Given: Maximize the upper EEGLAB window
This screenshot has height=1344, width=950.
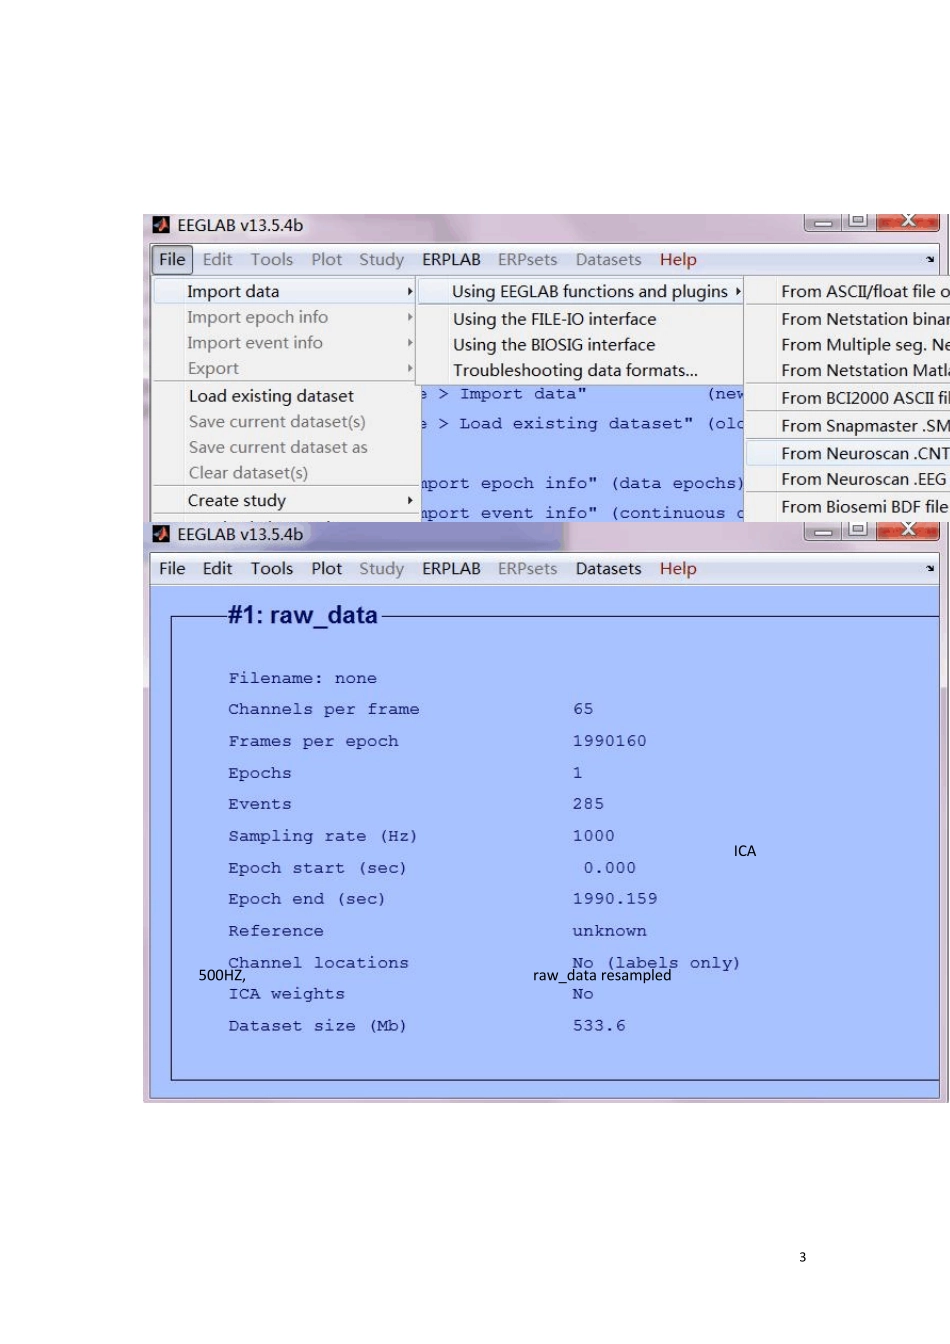Looking at the screenshot, I should pos(858,221).
